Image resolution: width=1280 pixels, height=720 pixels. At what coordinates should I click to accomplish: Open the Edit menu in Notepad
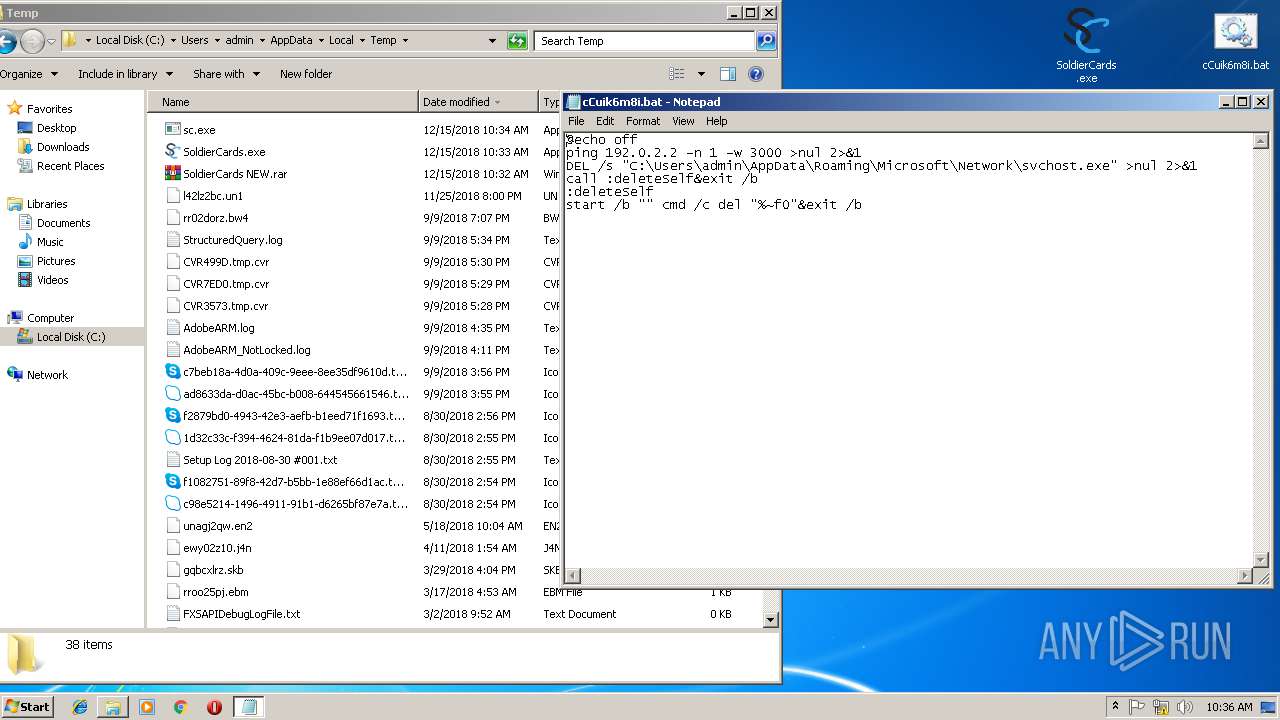(x=605, y=121)
